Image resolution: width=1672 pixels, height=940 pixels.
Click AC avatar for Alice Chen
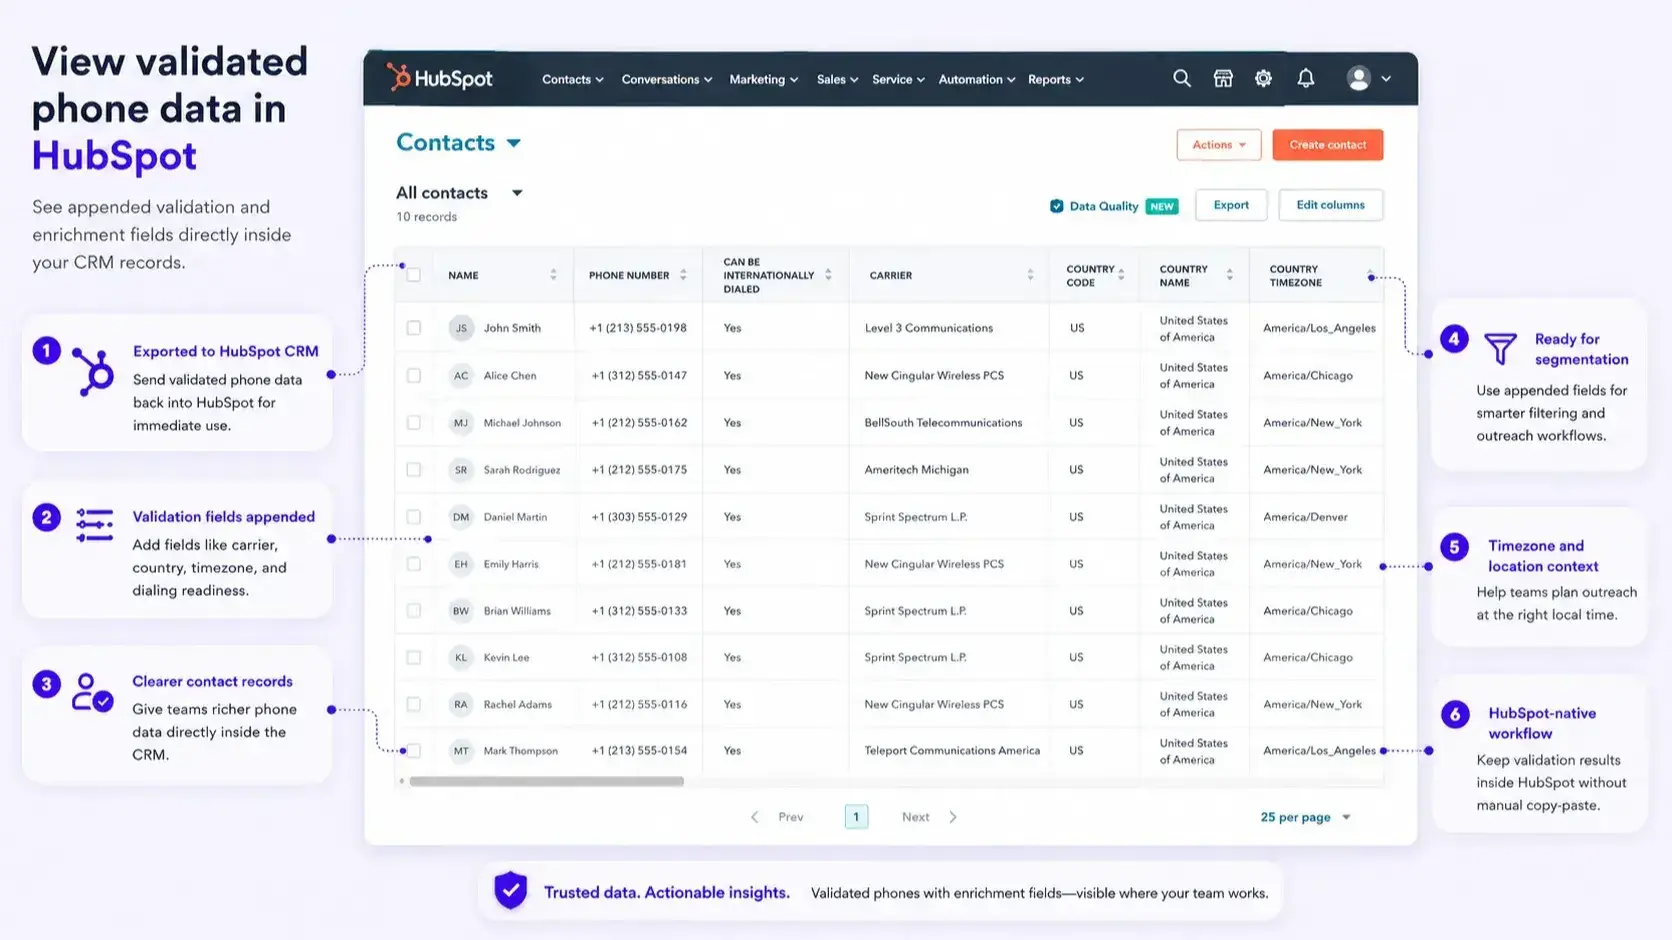461,376
